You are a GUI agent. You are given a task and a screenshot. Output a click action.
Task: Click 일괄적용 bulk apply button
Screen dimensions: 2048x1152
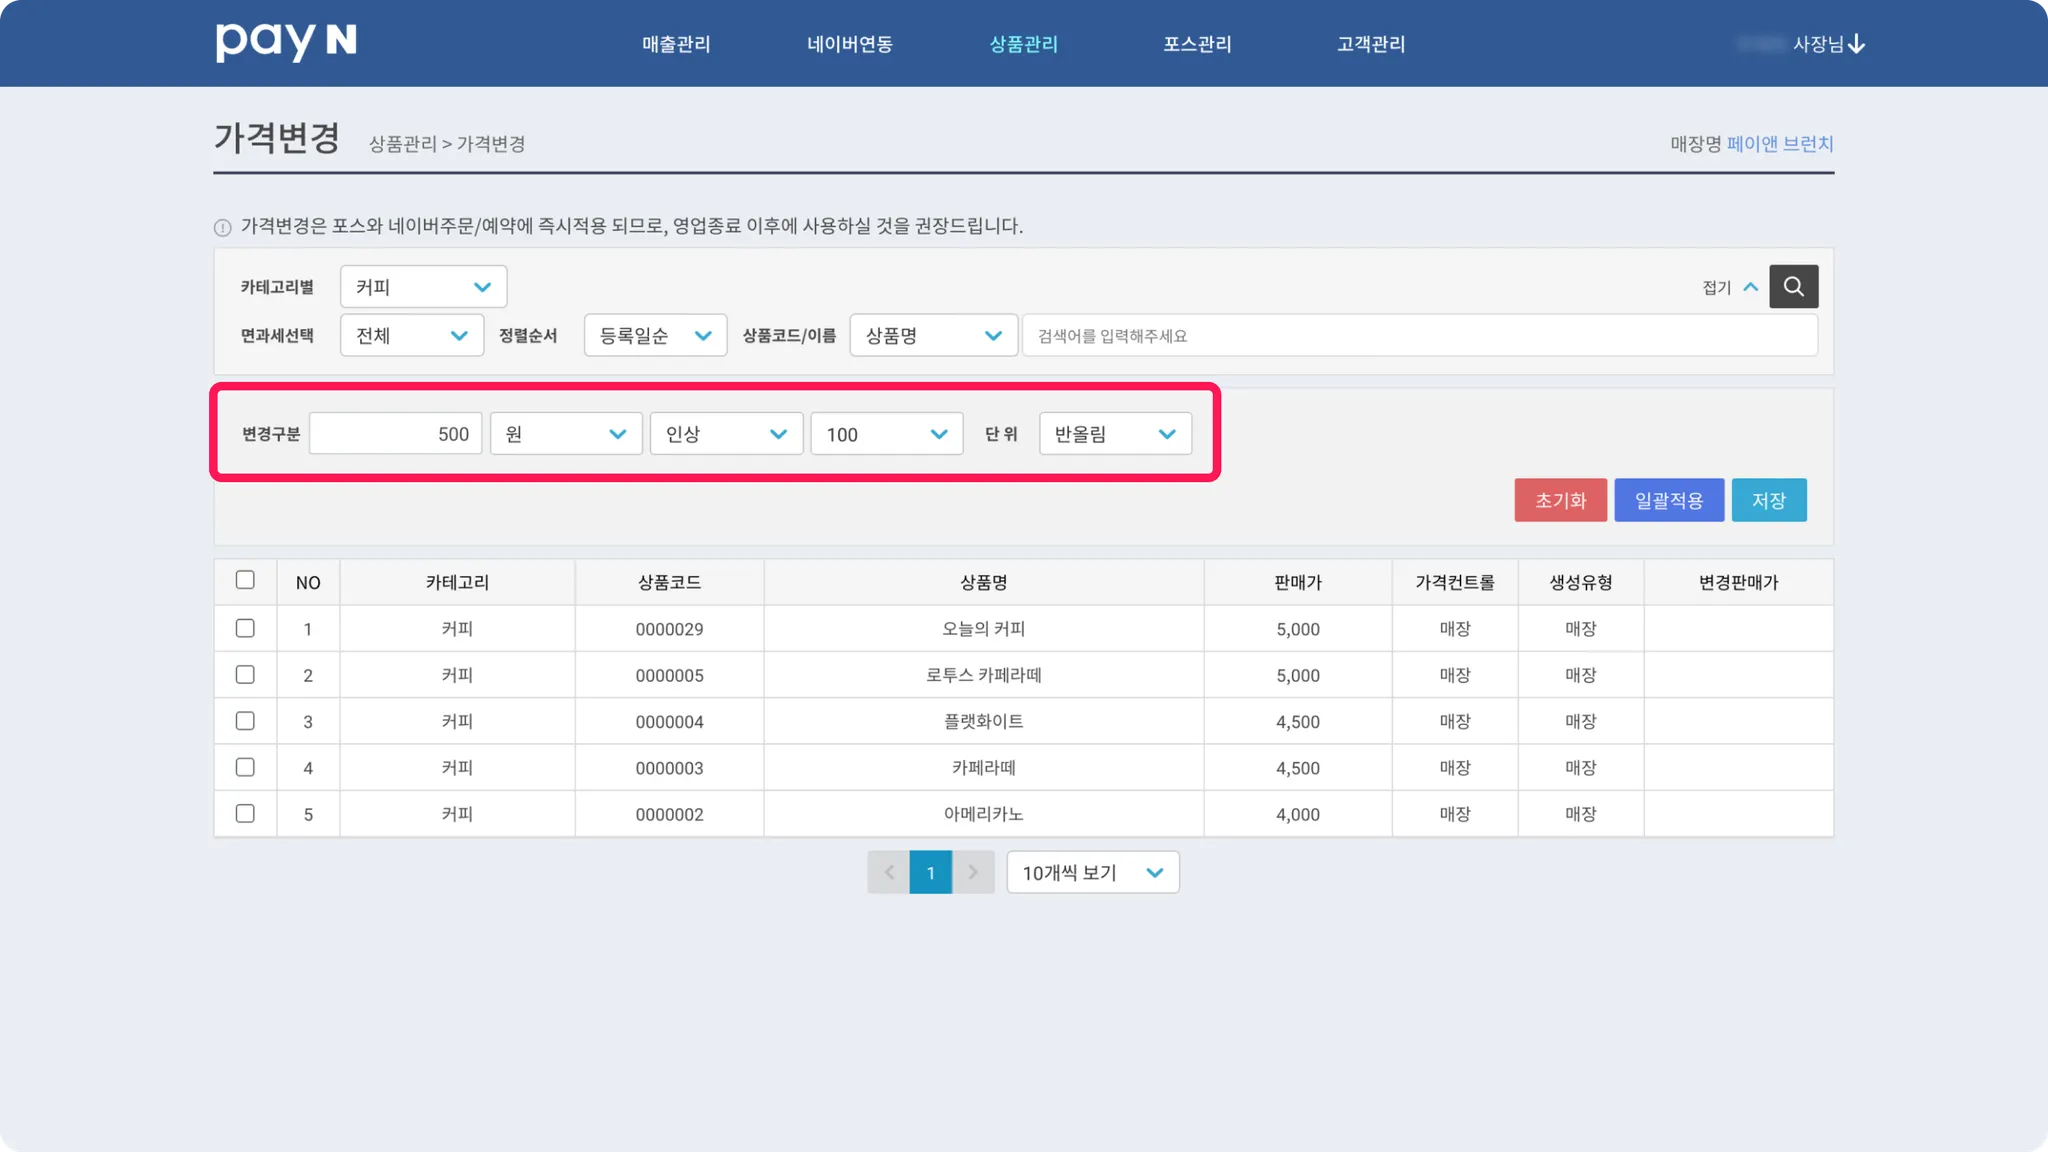tap(1668, 500)
